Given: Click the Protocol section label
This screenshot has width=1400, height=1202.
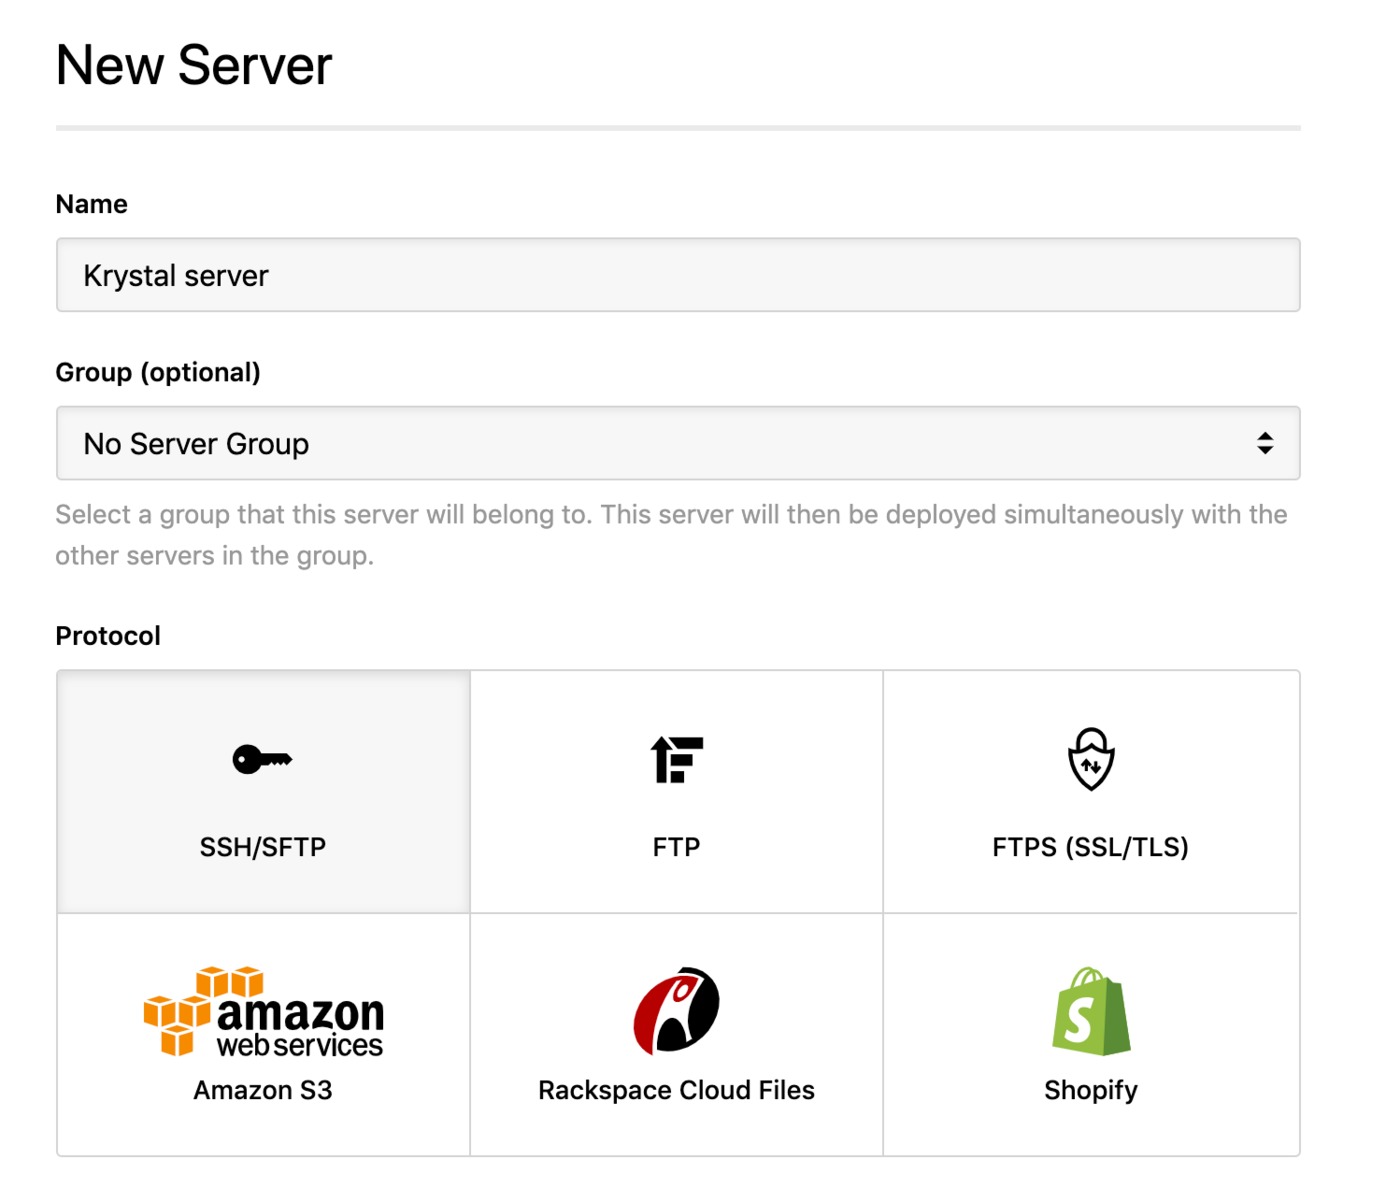Looking at the screenshot, I should pyautogui.click(x=108, y=636).
